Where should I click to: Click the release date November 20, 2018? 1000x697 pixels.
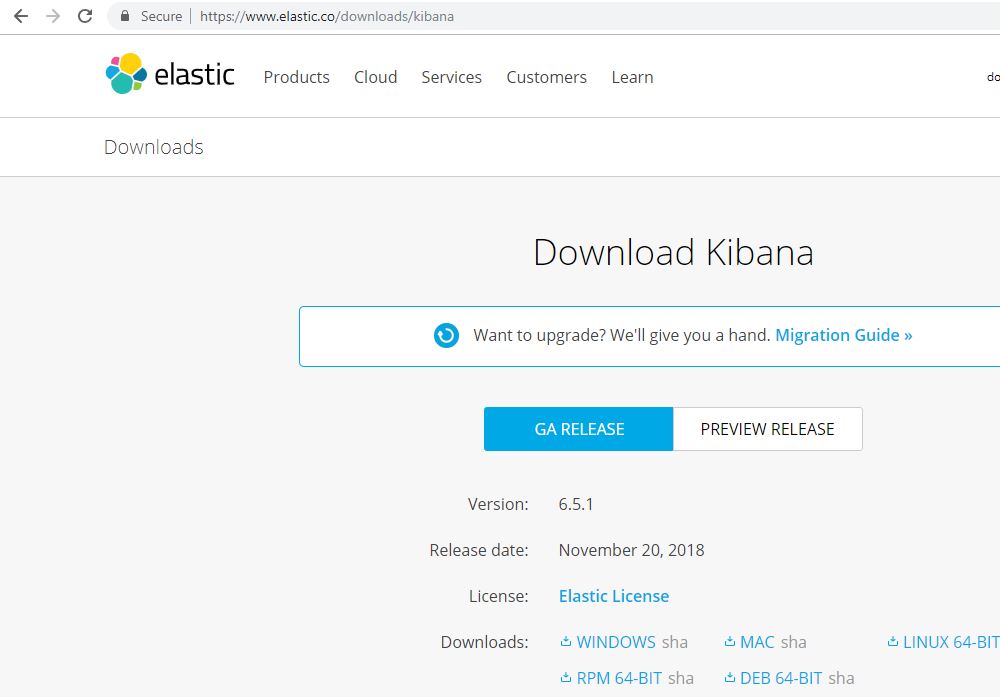(x=631, y=550)
